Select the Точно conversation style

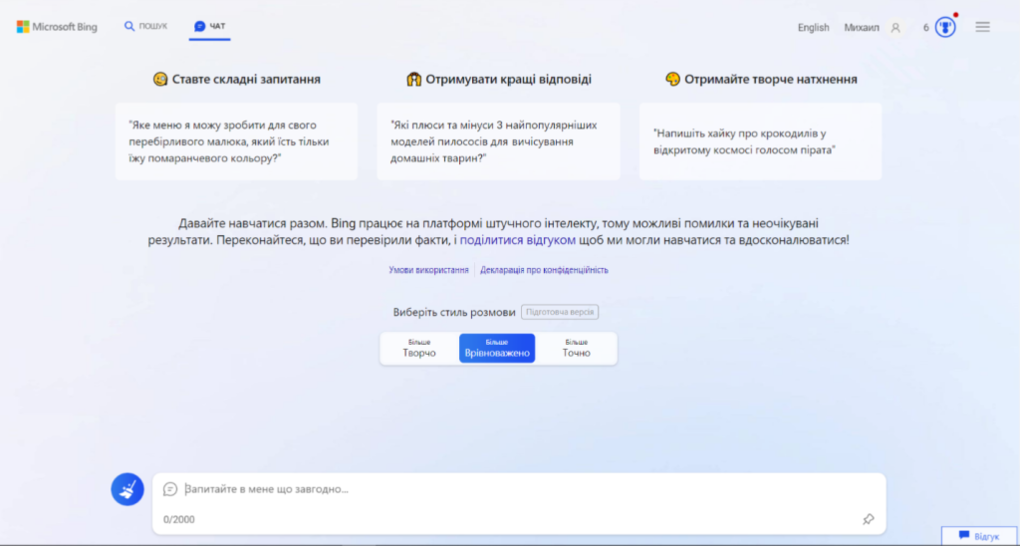click(x=576, y=348)
